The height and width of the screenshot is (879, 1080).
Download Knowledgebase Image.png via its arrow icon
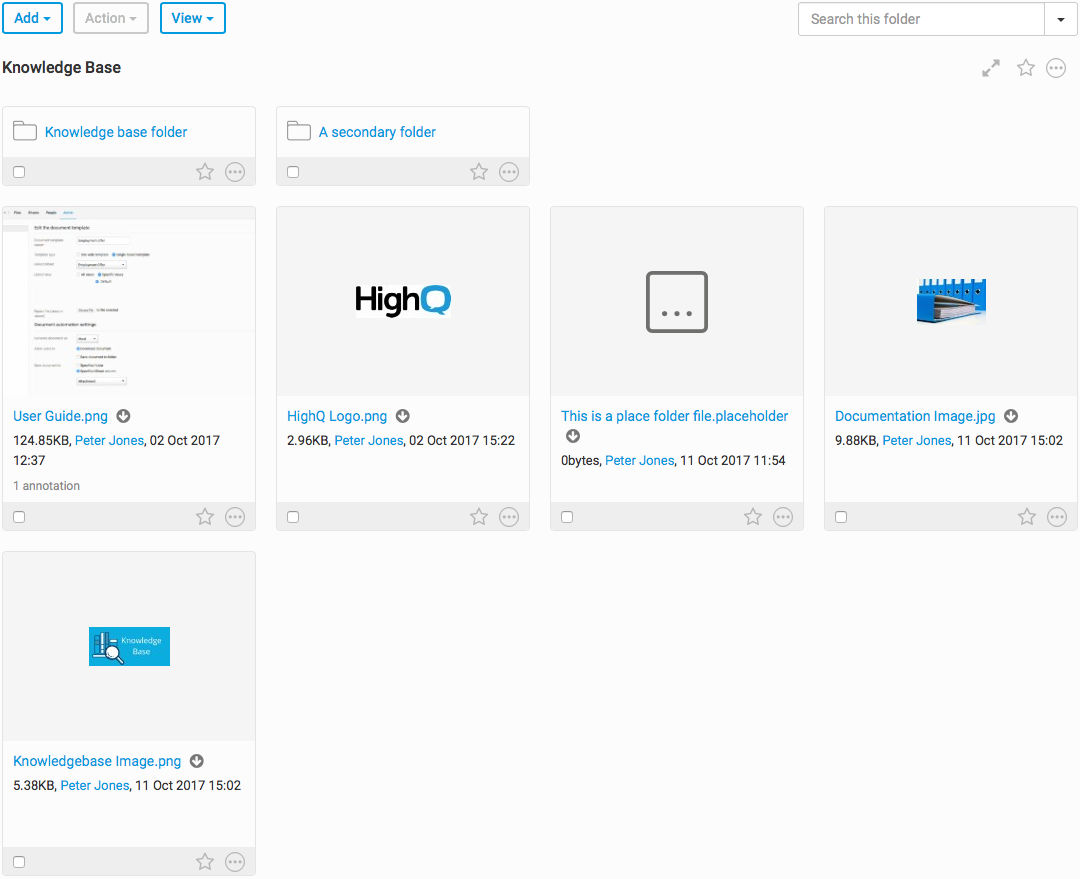[196, 761]
